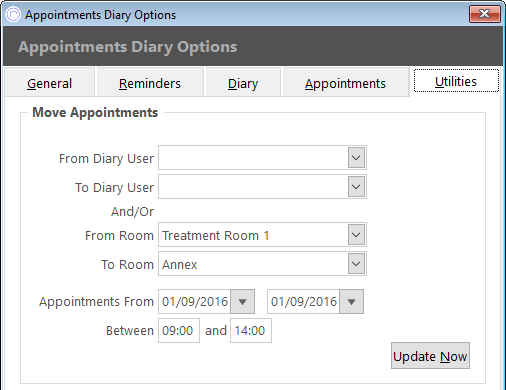Open the To Room dropdown arrow
Image resolution: width=506 pixels, height=390 pixels.
356,264
